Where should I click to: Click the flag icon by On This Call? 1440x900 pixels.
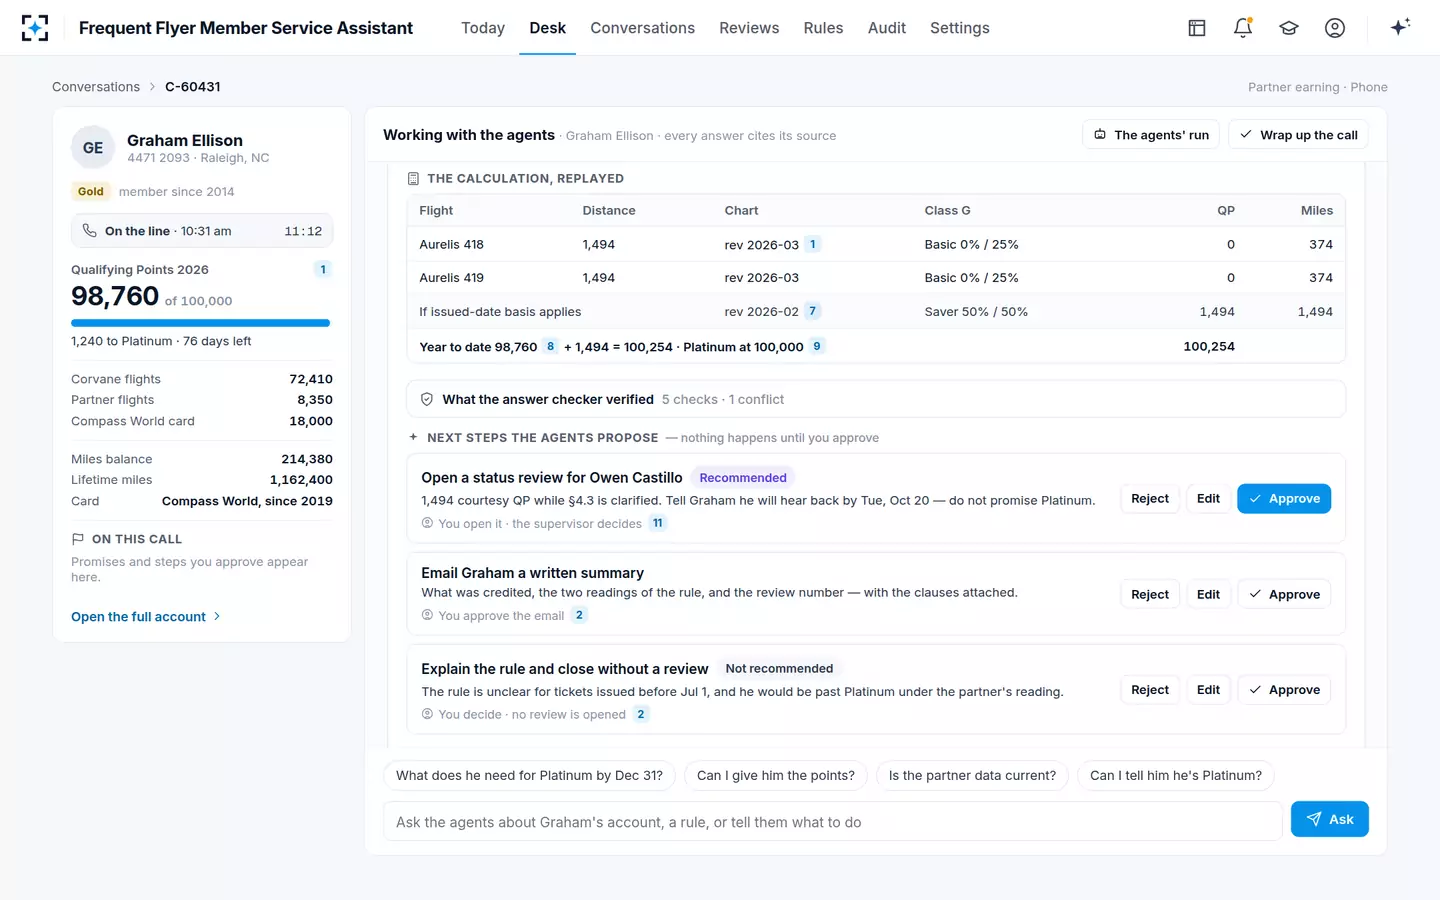point(78,539)
